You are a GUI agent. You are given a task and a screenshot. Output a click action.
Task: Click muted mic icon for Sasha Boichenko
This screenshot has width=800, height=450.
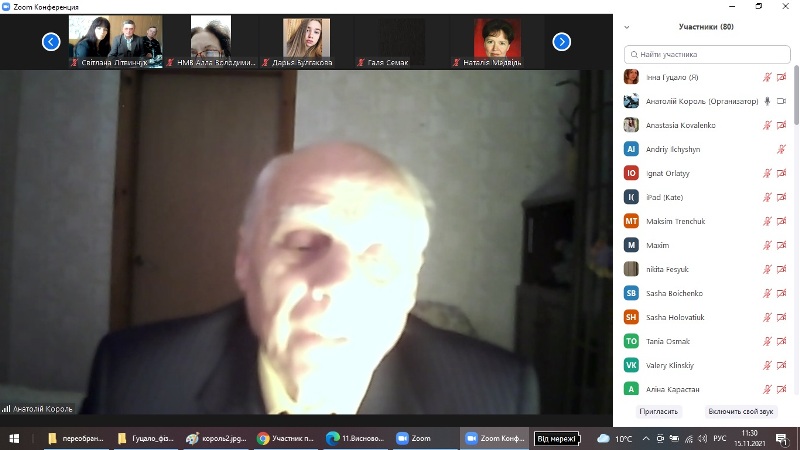coord(767,293)
